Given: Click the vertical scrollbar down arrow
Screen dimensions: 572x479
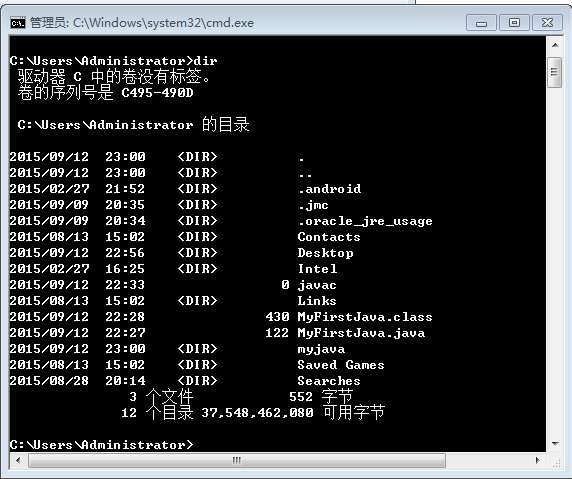Looking at the screenshot, I should pyautogui.click(x=555, y=444).
